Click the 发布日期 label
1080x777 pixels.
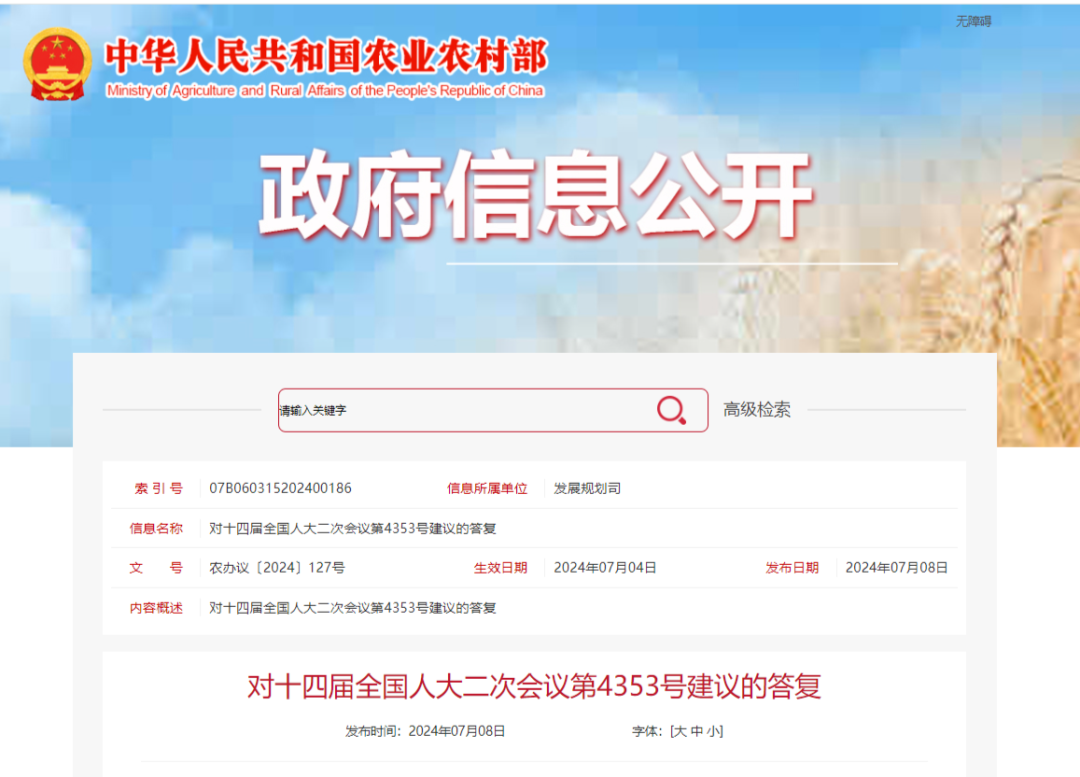click(792, 568)
